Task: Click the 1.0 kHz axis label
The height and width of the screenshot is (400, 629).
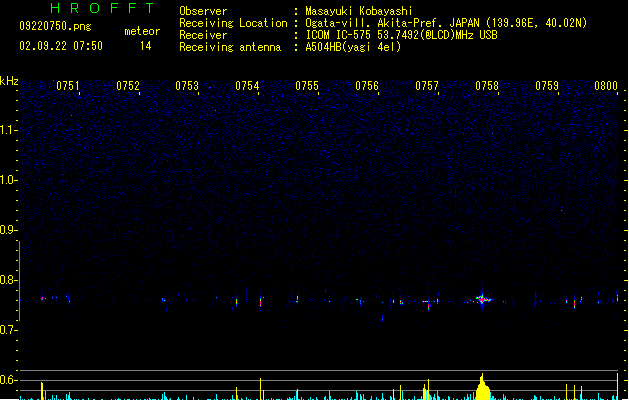Action: coord(9,180)
